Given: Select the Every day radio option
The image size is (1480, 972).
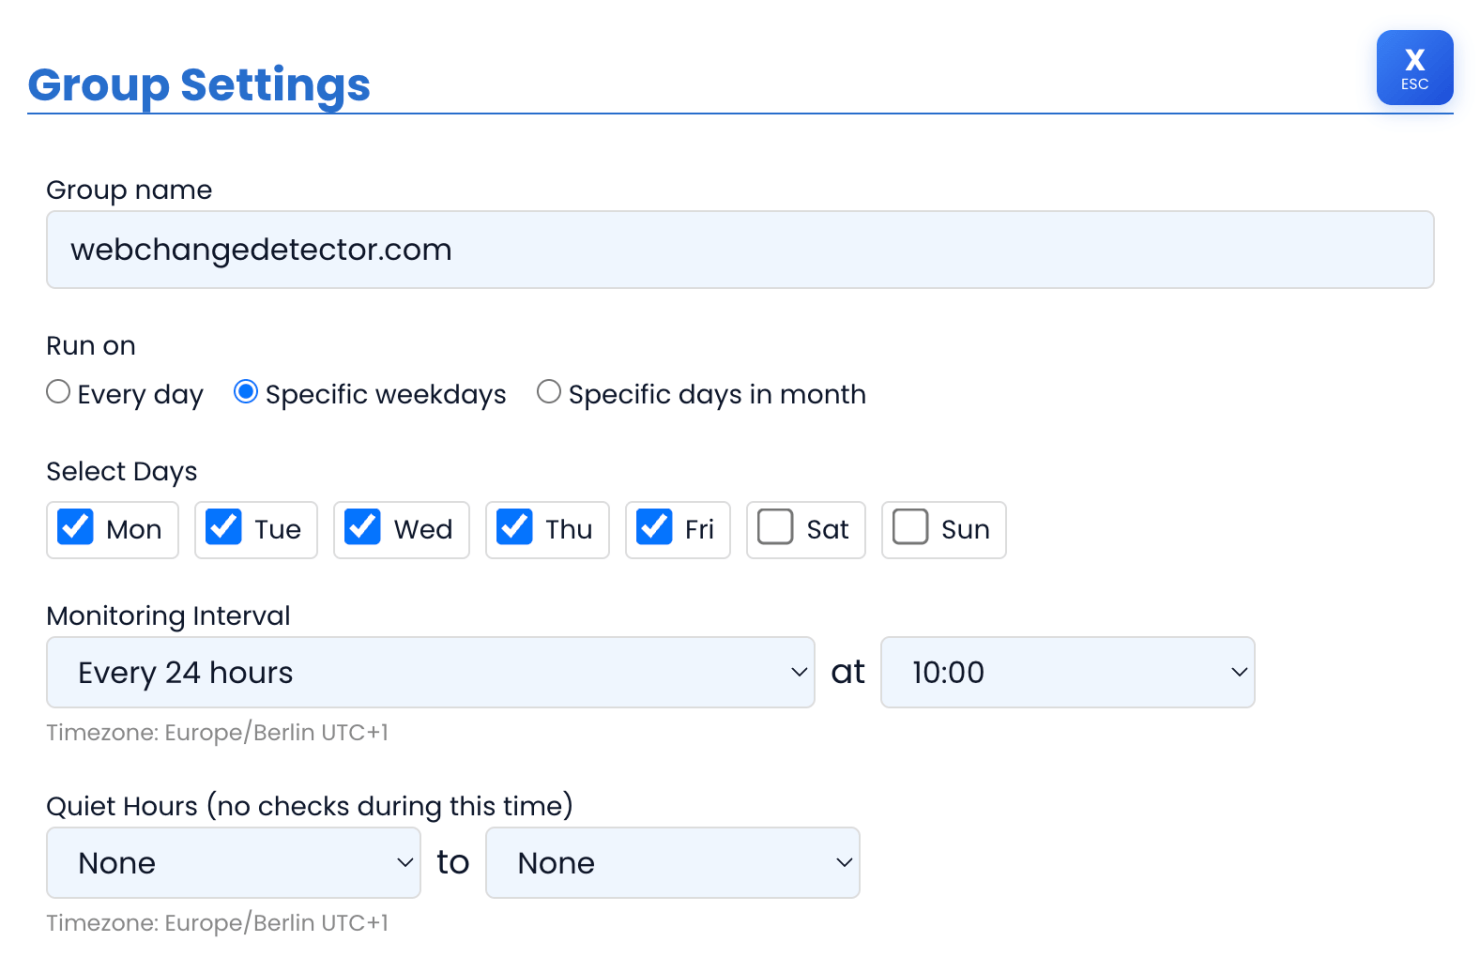Looking at the screenshot, I should coord(57,392).
